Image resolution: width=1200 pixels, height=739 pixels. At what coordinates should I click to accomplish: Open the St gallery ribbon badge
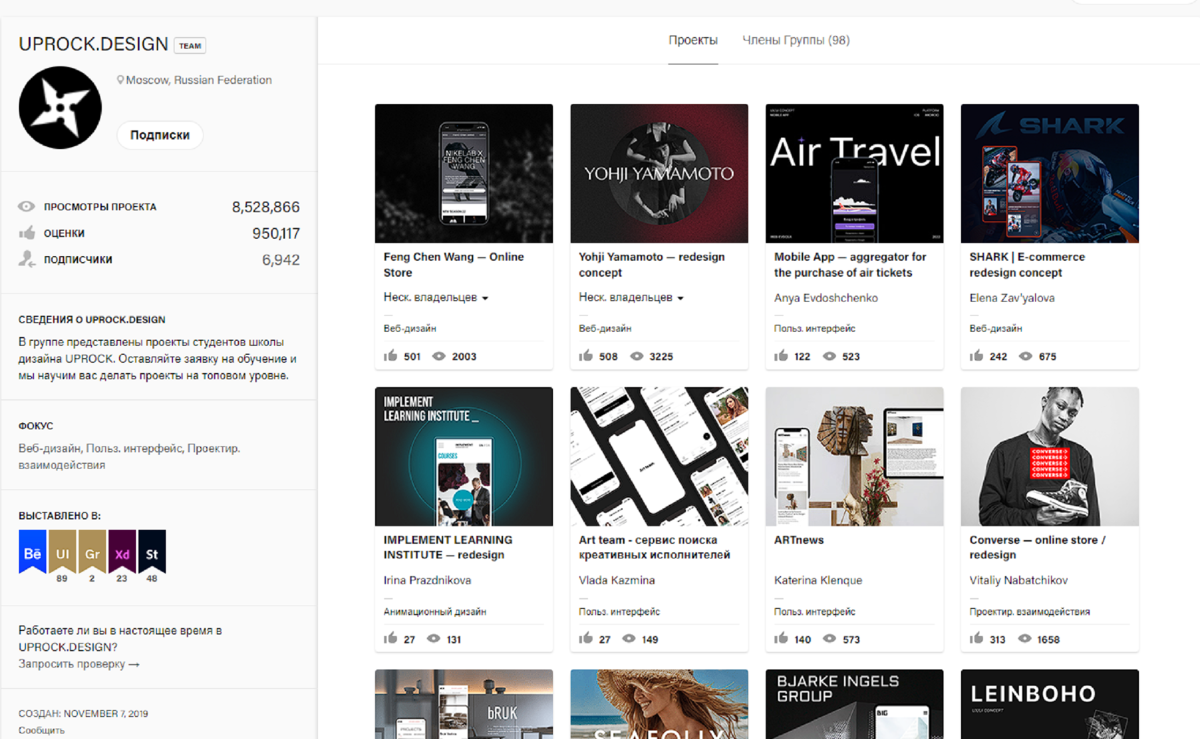152,552
